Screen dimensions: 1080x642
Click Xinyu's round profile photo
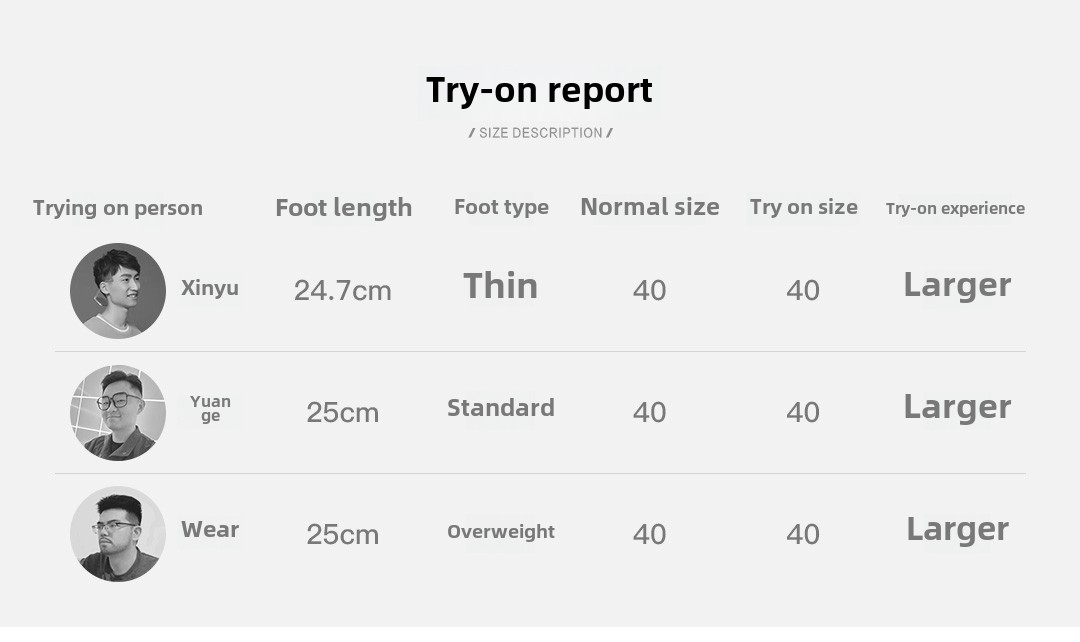(118, 290)
